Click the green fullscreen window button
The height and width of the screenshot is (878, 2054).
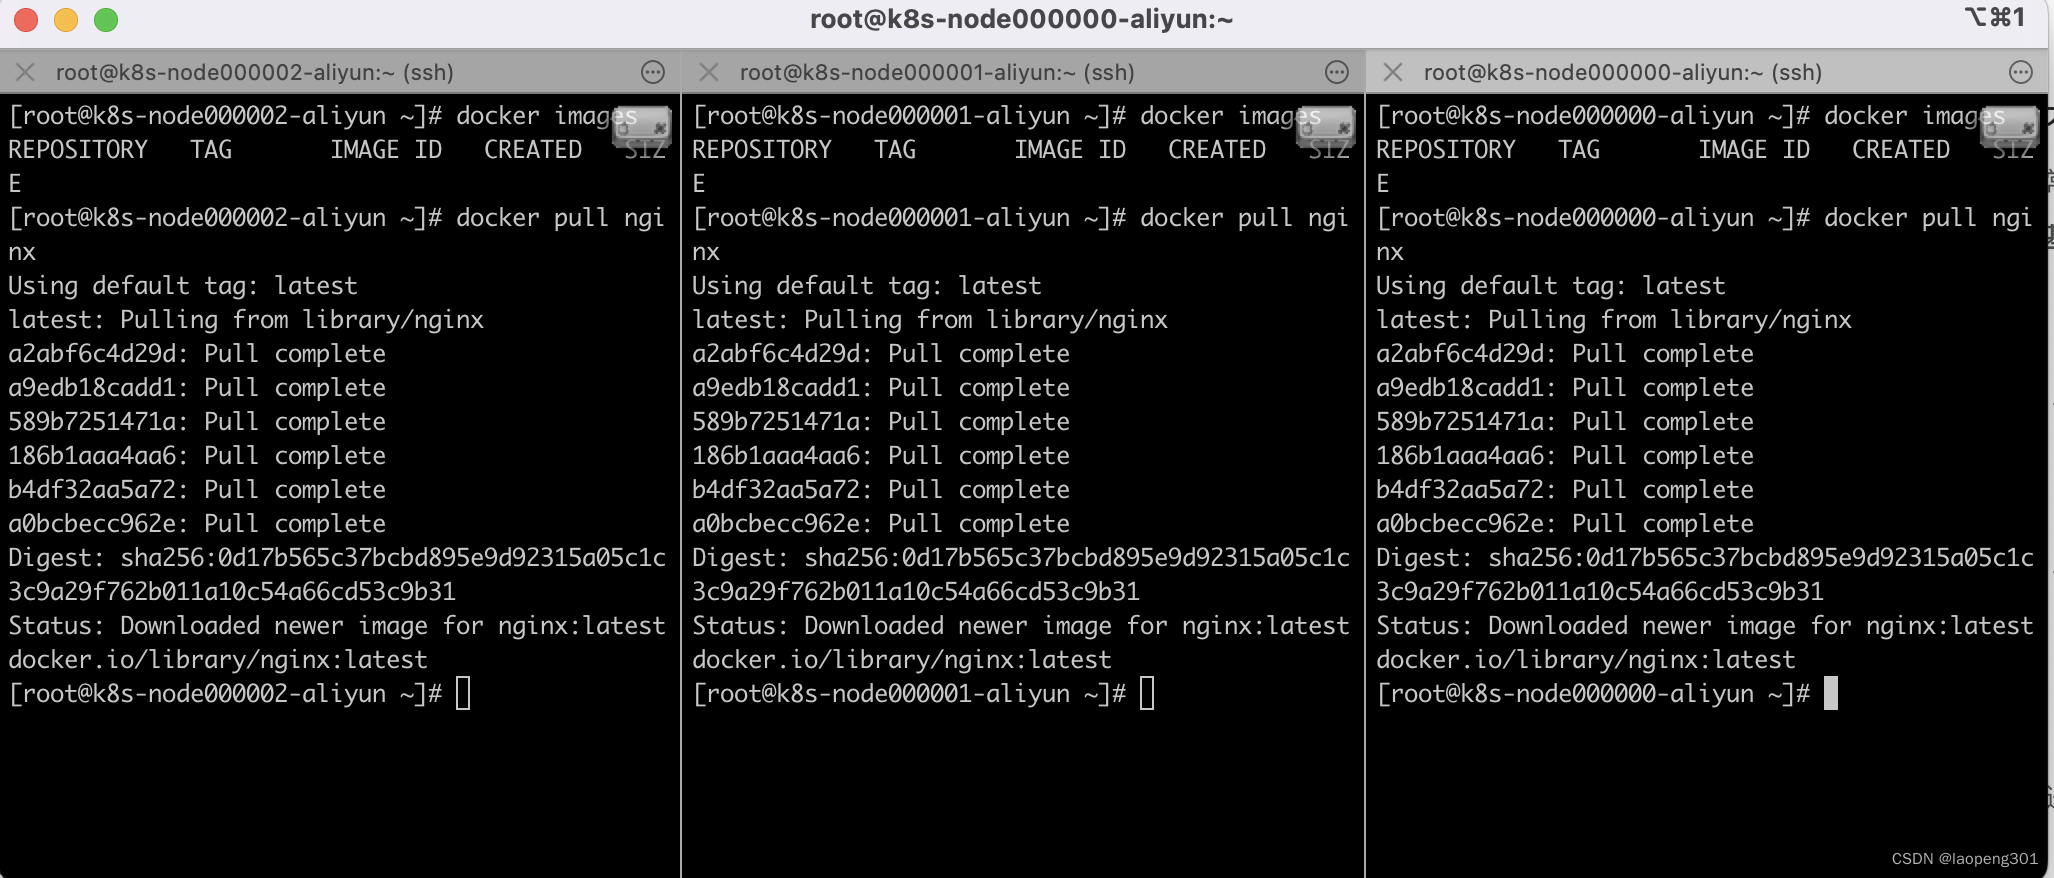coord(106,20)
